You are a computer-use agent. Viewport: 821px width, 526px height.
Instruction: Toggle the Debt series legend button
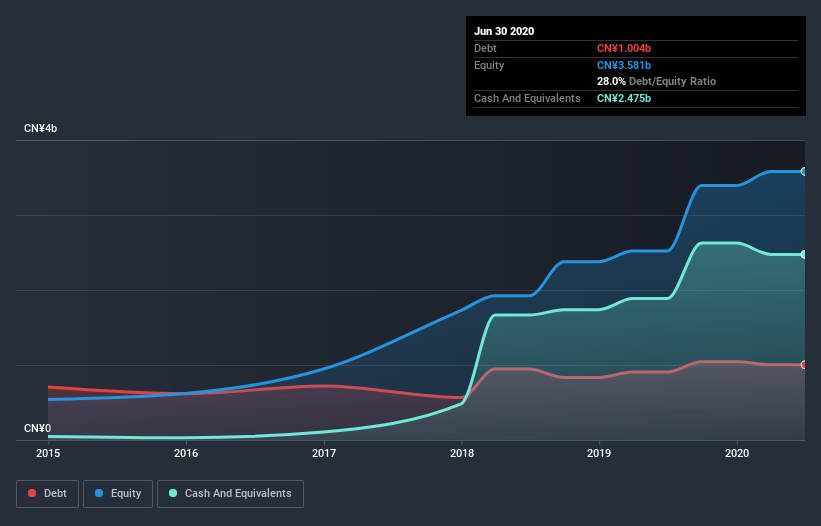click(48, 494)
